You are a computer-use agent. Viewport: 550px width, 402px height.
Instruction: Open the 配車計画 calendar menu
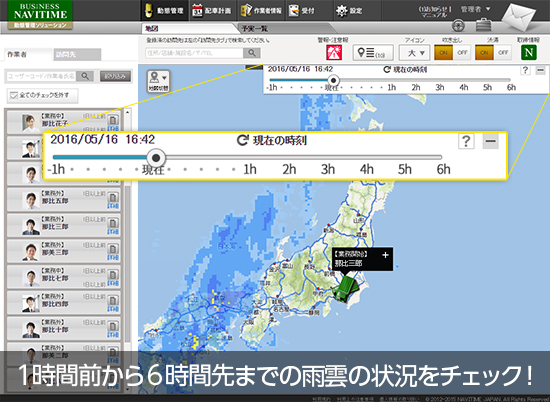(x=212, y=11)
